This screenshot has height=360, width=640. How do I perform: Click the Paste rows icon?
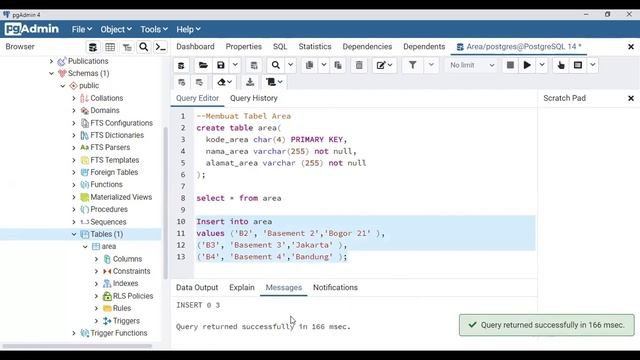(338, 65)
